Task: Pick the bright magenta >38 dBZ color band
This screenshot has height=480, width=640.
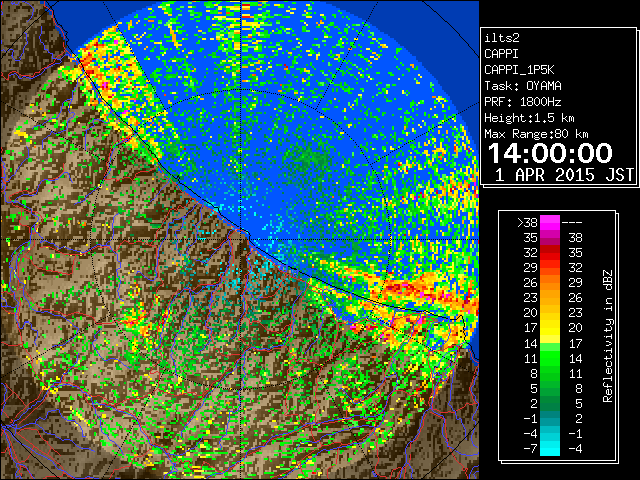Action: pos(550,222)
